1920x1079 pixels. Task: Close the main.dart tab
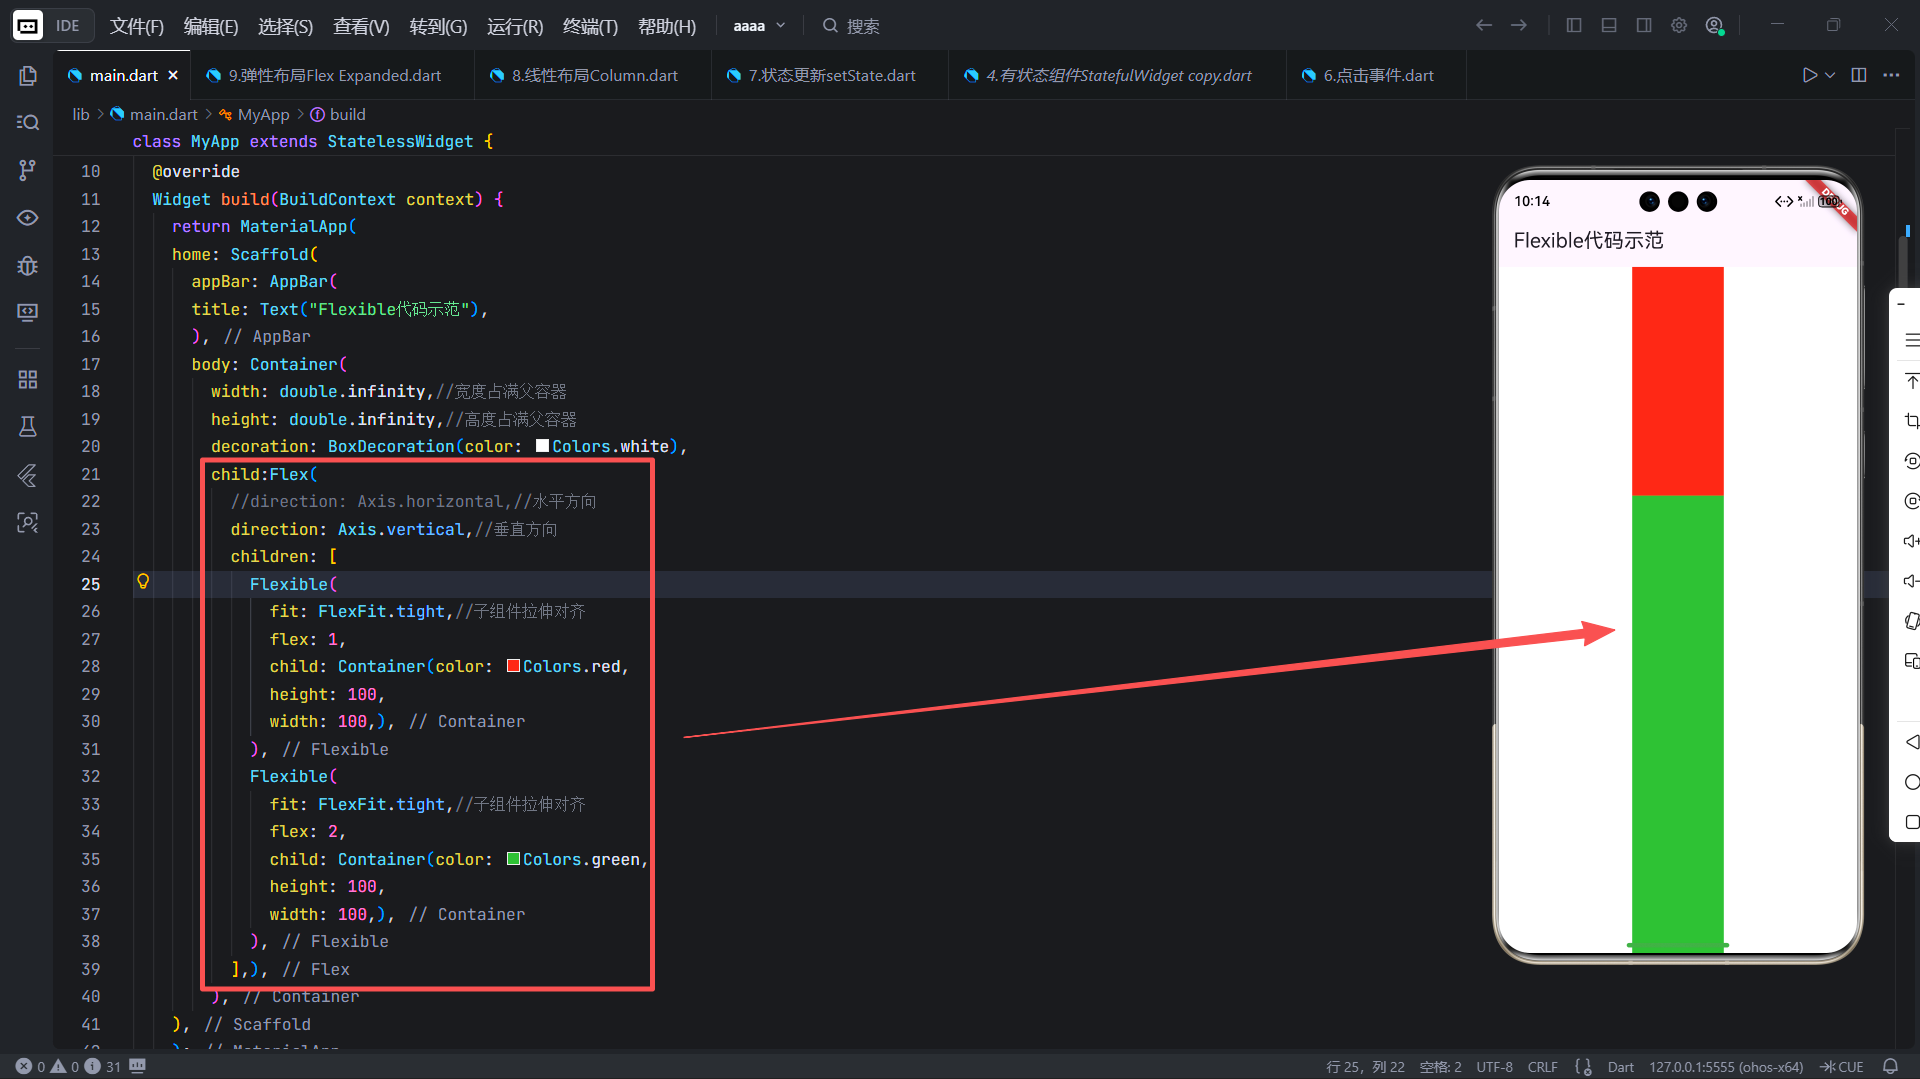pyautogui.click(x=173, y=75)
